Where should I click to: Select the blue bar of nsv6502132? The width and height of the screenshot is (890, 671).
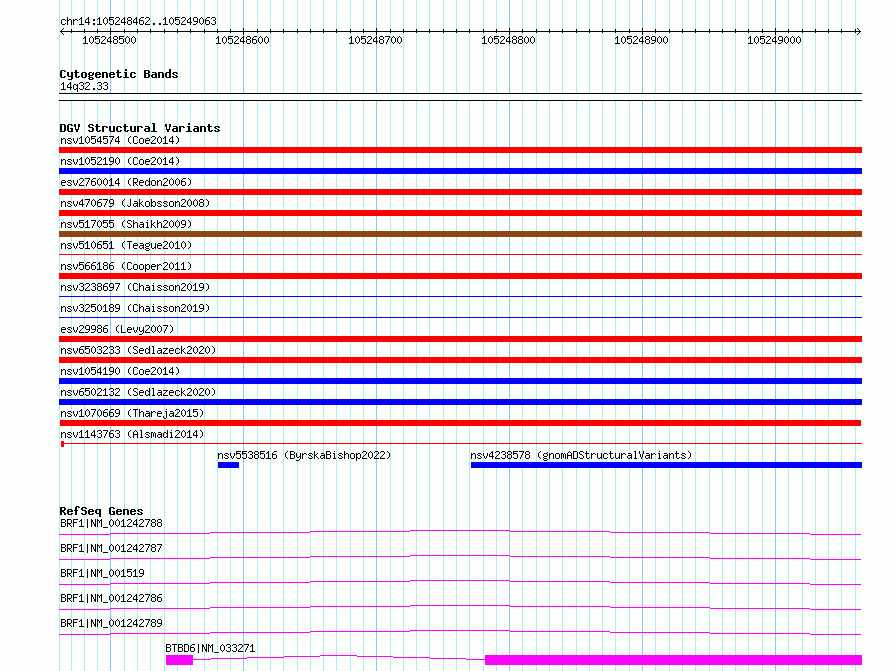(460, 402)
